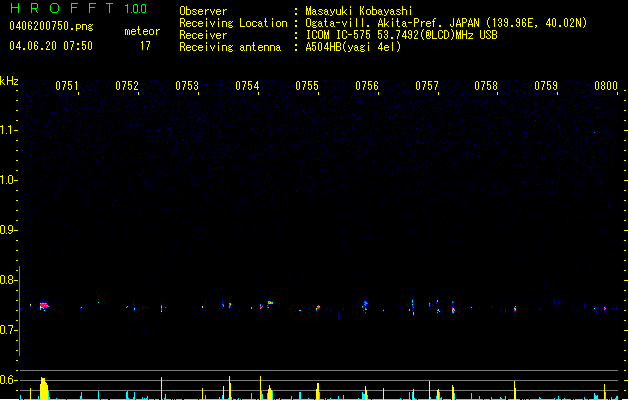Click the 0751 time axis label

pyautogui.click(x=67, y=86)
